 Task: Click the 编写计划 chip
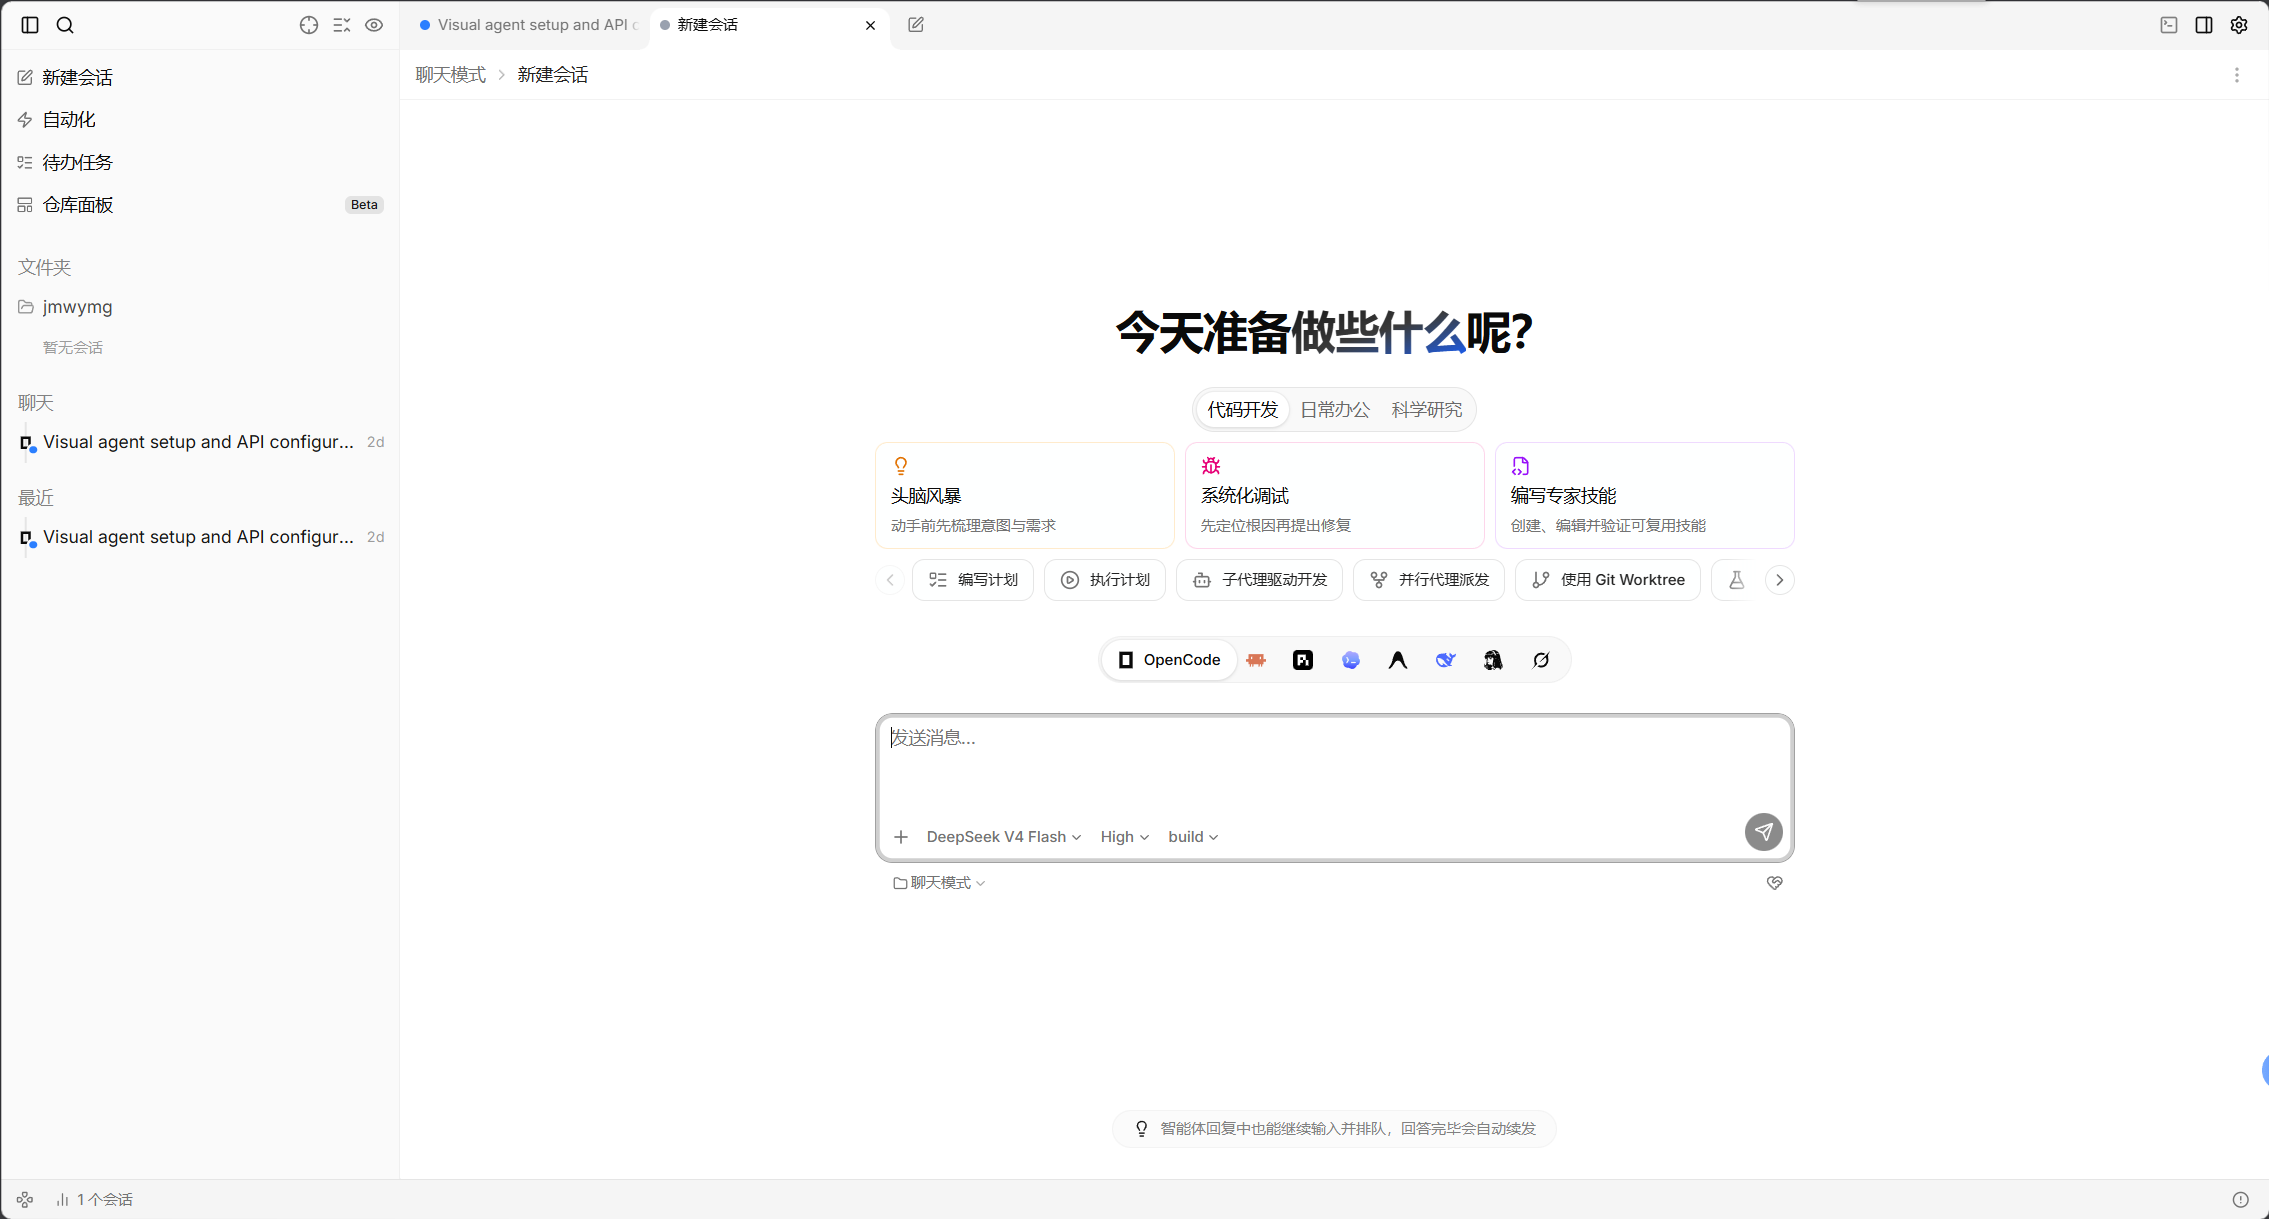(973, 580)
